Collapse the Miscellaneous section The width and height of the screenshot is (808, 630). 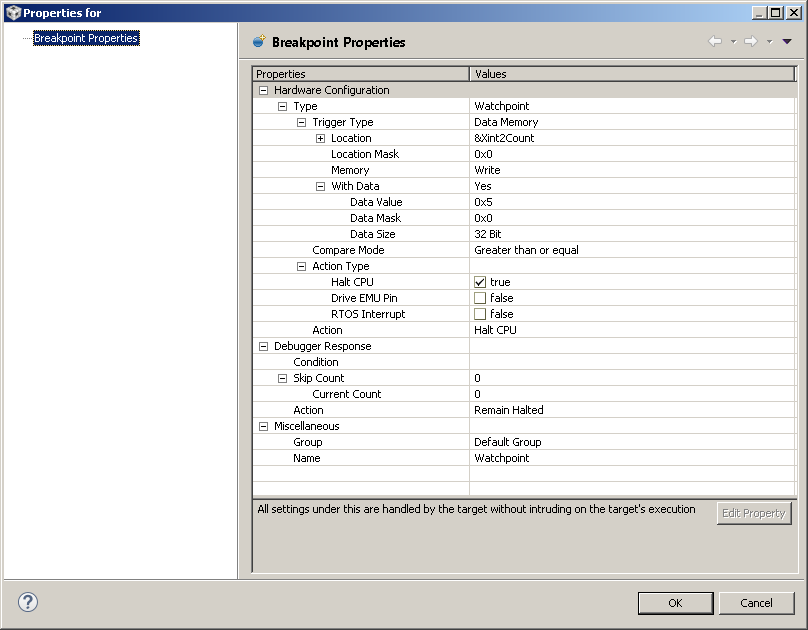pos(263,426)
